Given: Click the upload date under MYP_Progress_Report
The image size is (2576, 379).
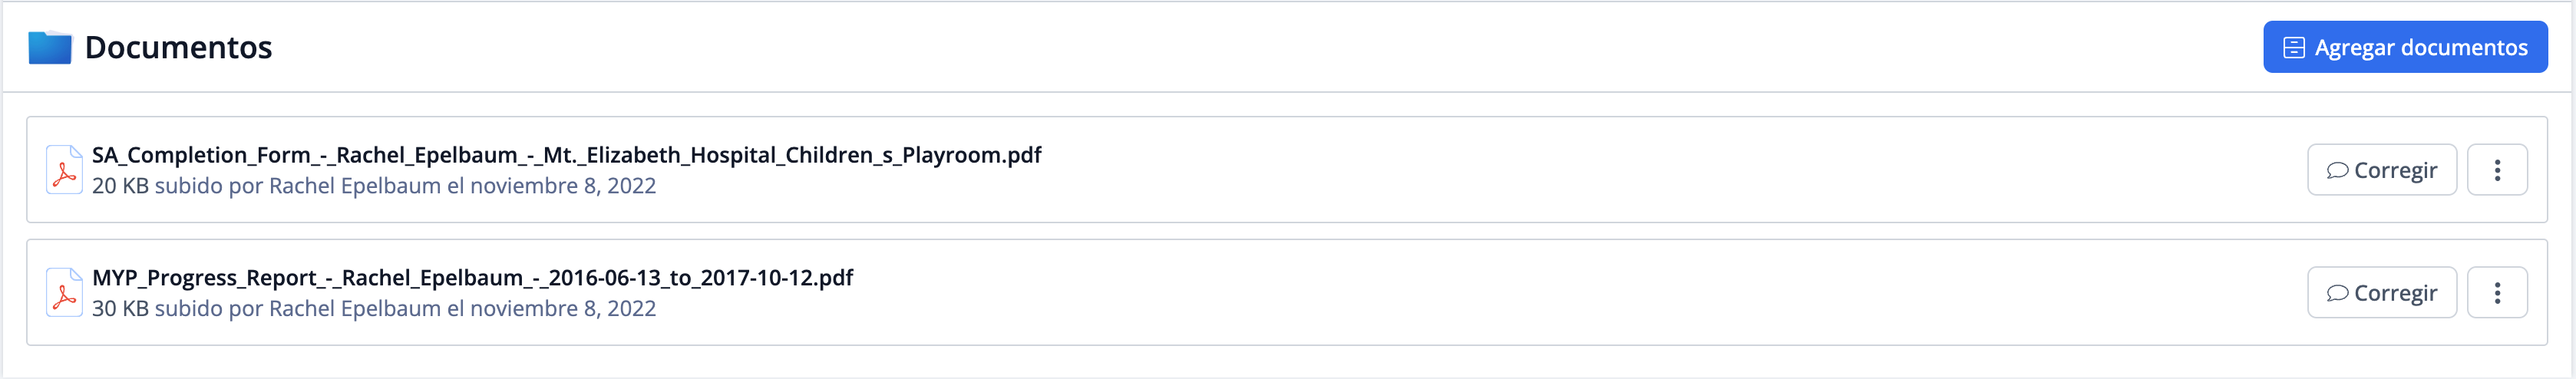Looking at the screenshot, I should tap(563, 309).
